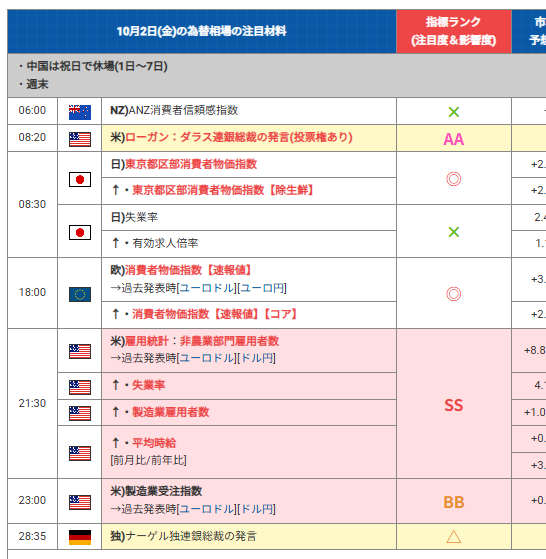Select NZ)ANZ消費者信頼感指数 text
Image resolution: width=546 pixels, height=559 pixels.
[x=174, y=110]
